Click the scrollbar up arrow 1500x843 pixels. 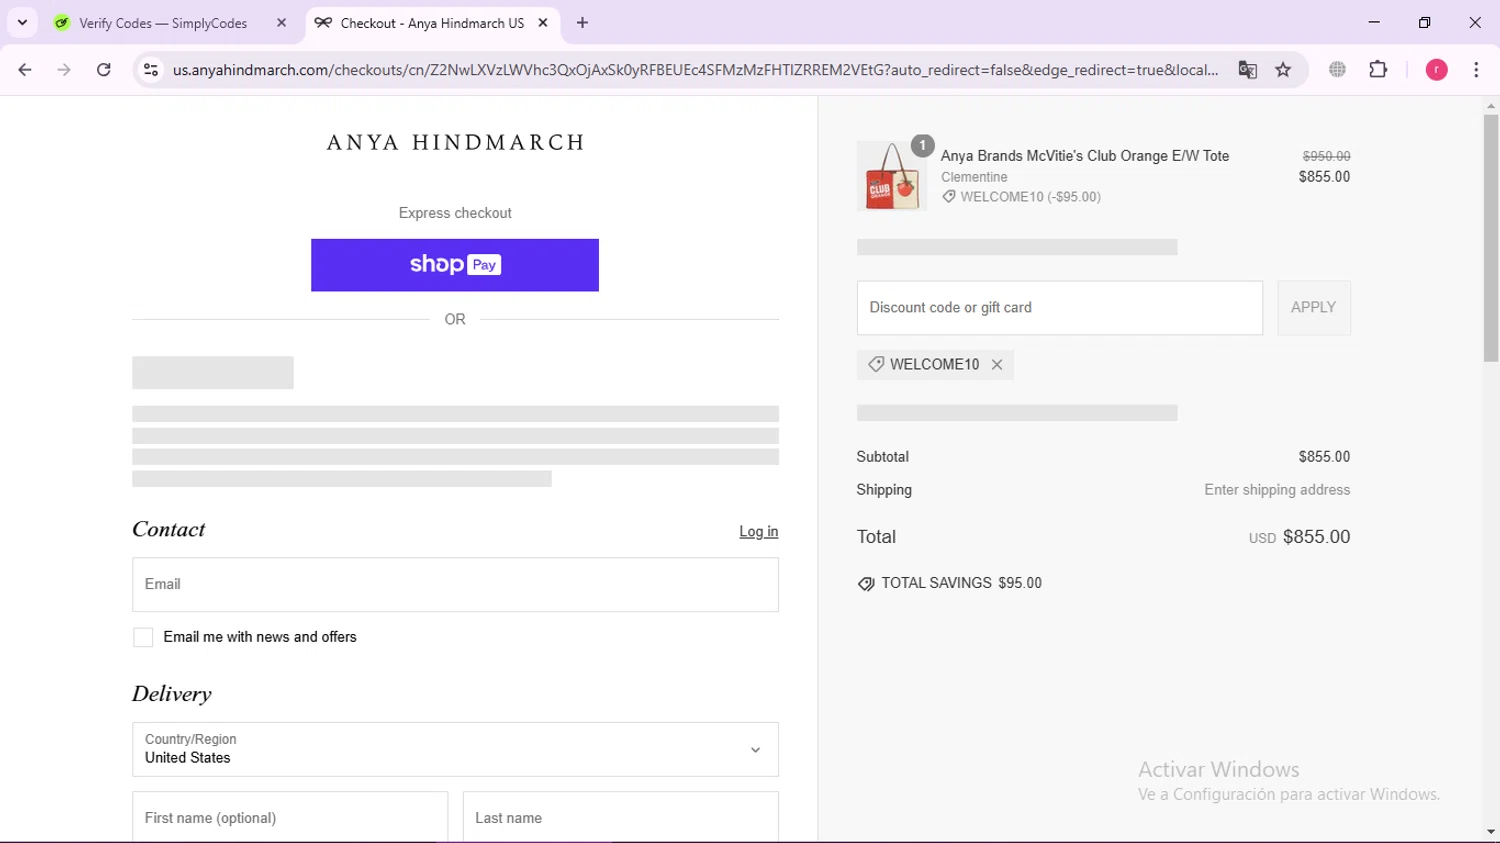[x=1491, y=105]
